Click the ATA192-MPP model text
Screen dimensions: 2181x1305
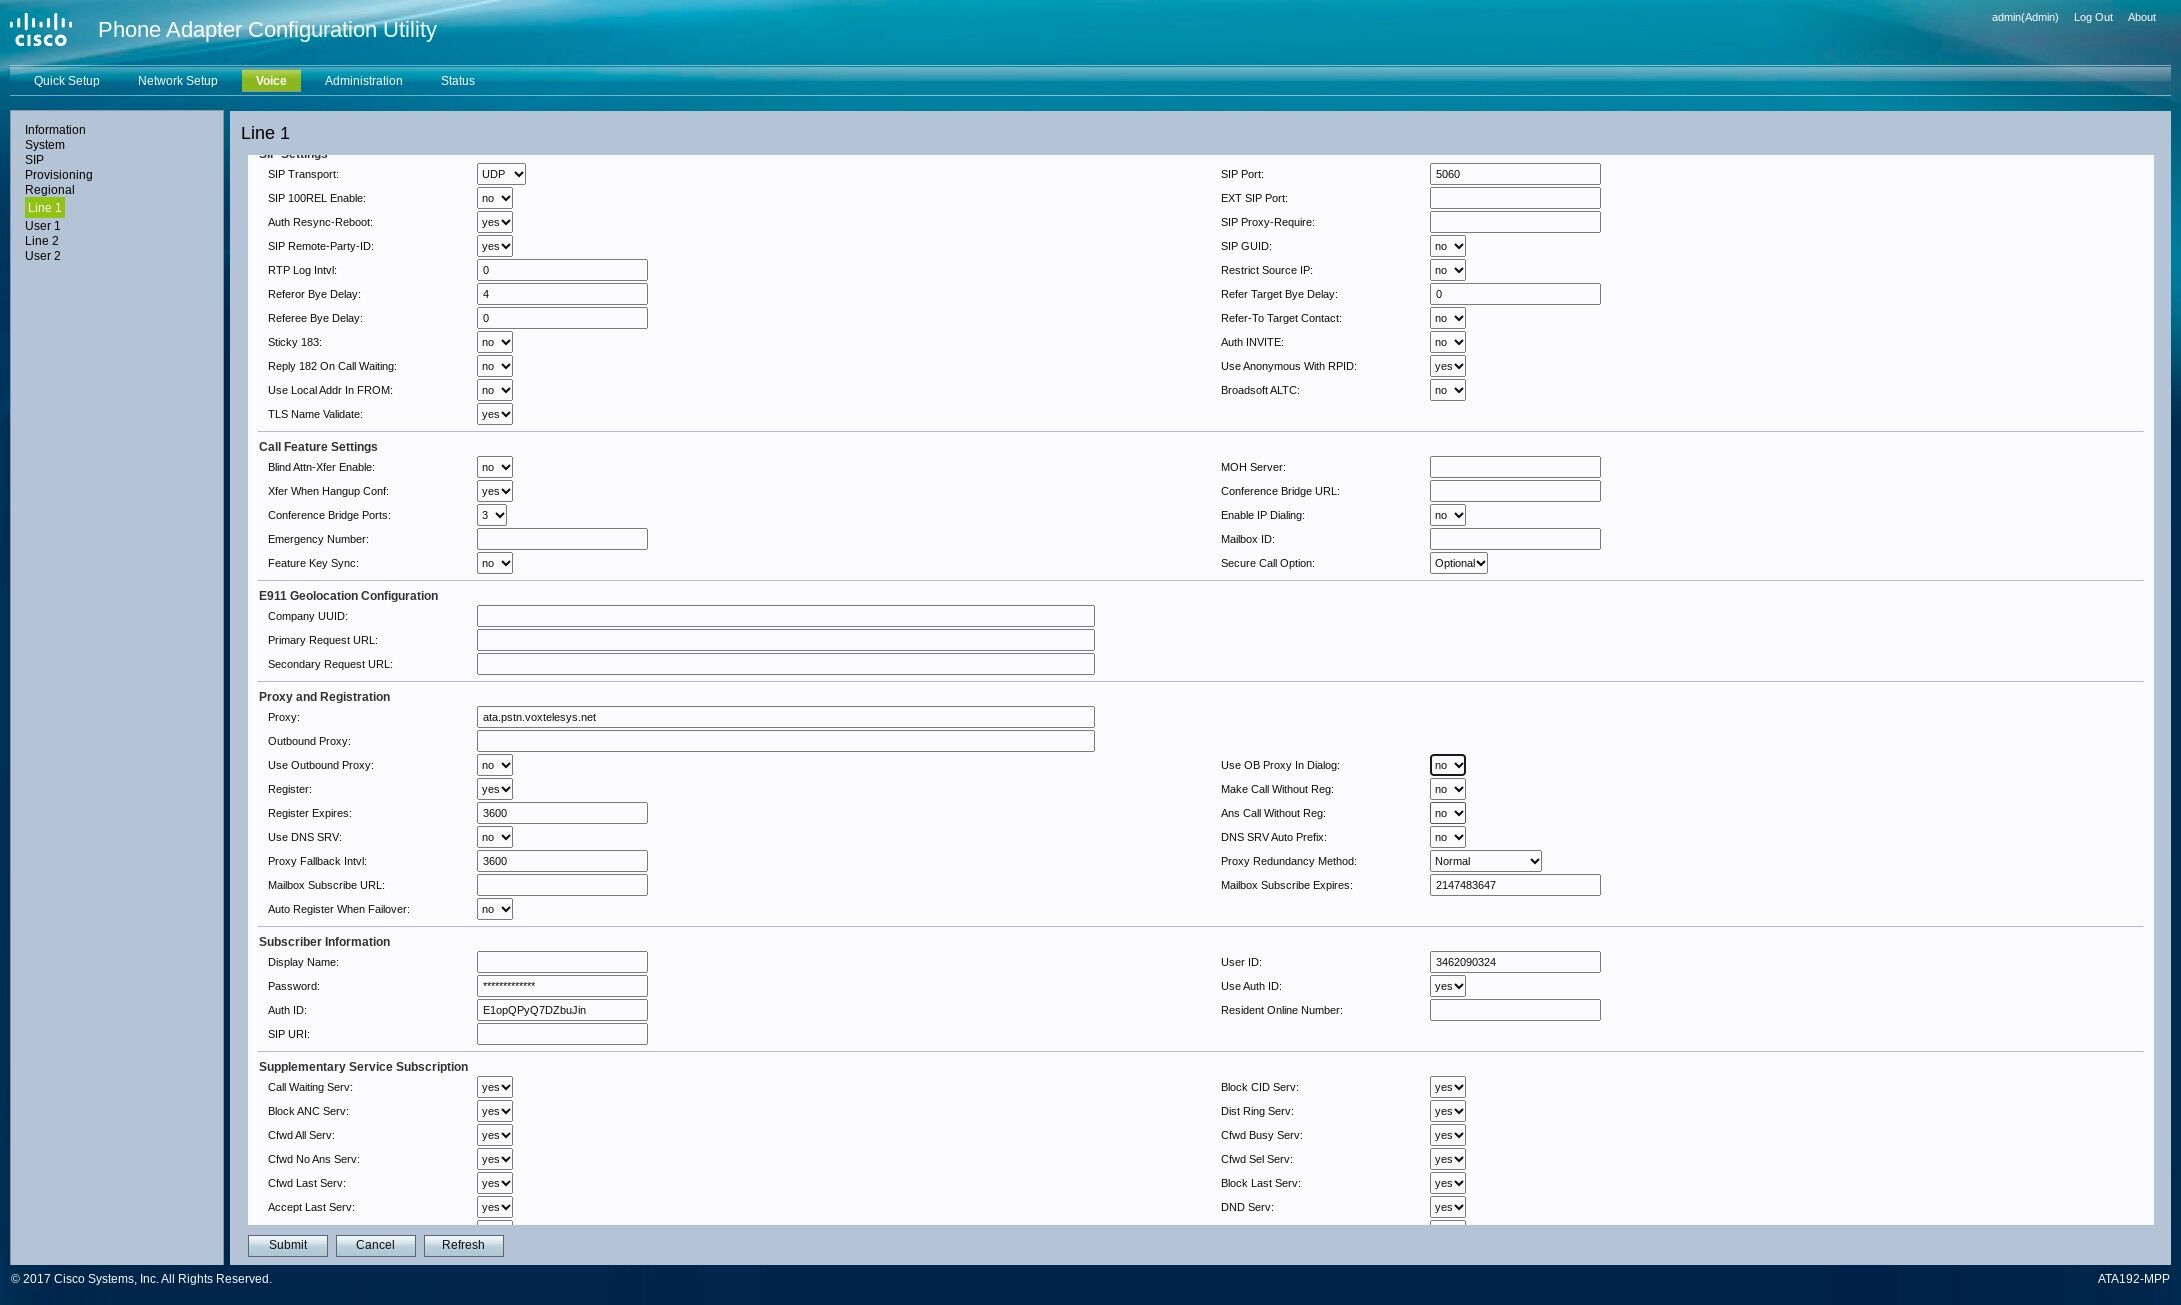tap(2133, 1279)
